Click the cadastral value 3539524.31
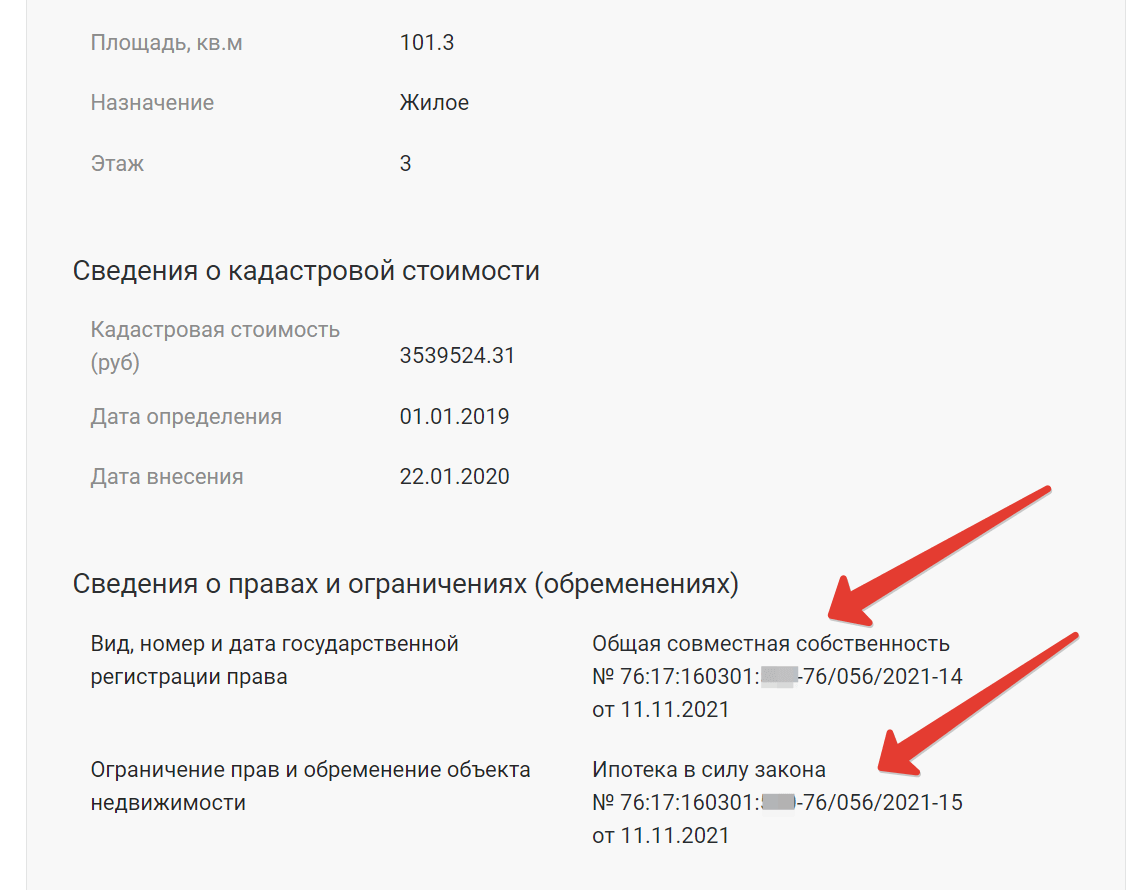The image size is (1140, 890). (457, 356)
